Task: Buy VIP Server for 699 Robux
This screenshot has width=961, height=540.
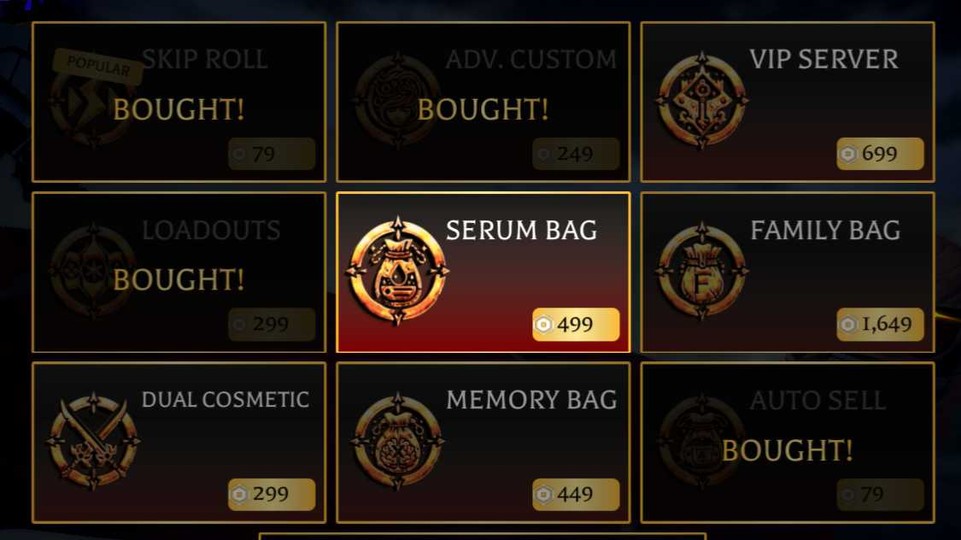Action: pos(879,153)
